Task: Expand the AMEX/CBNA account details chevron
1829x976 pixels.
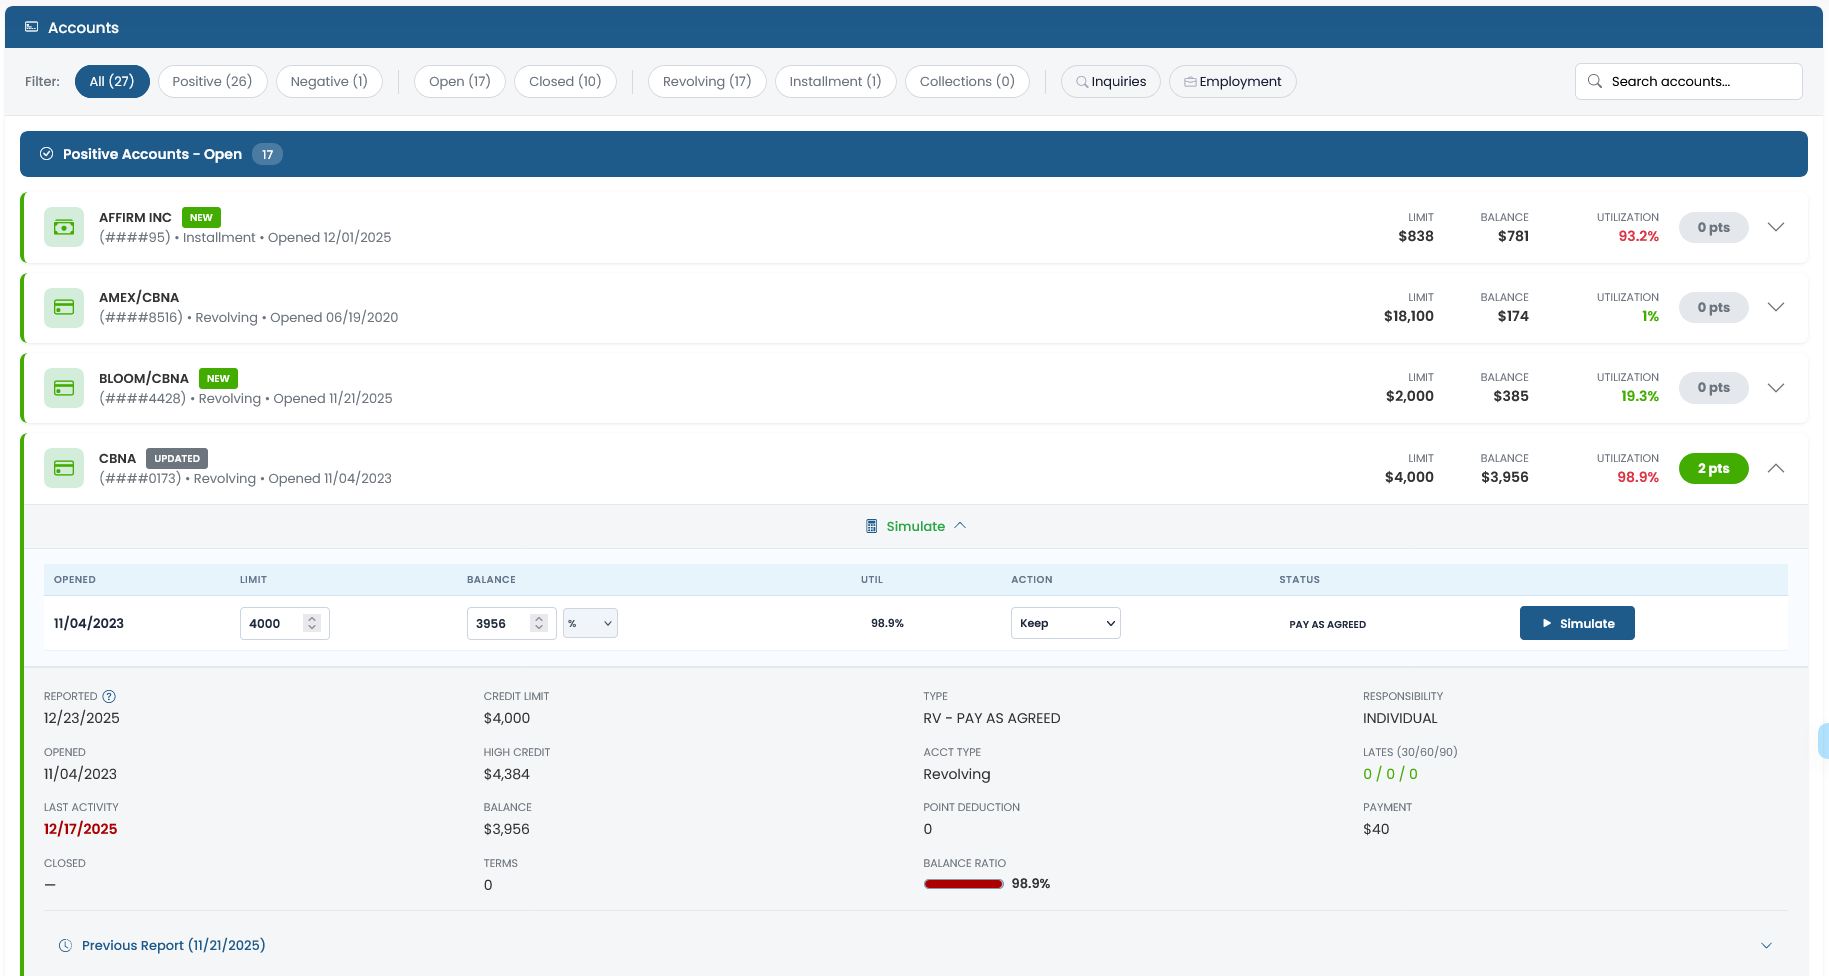Action: [x=1775, y=307]
